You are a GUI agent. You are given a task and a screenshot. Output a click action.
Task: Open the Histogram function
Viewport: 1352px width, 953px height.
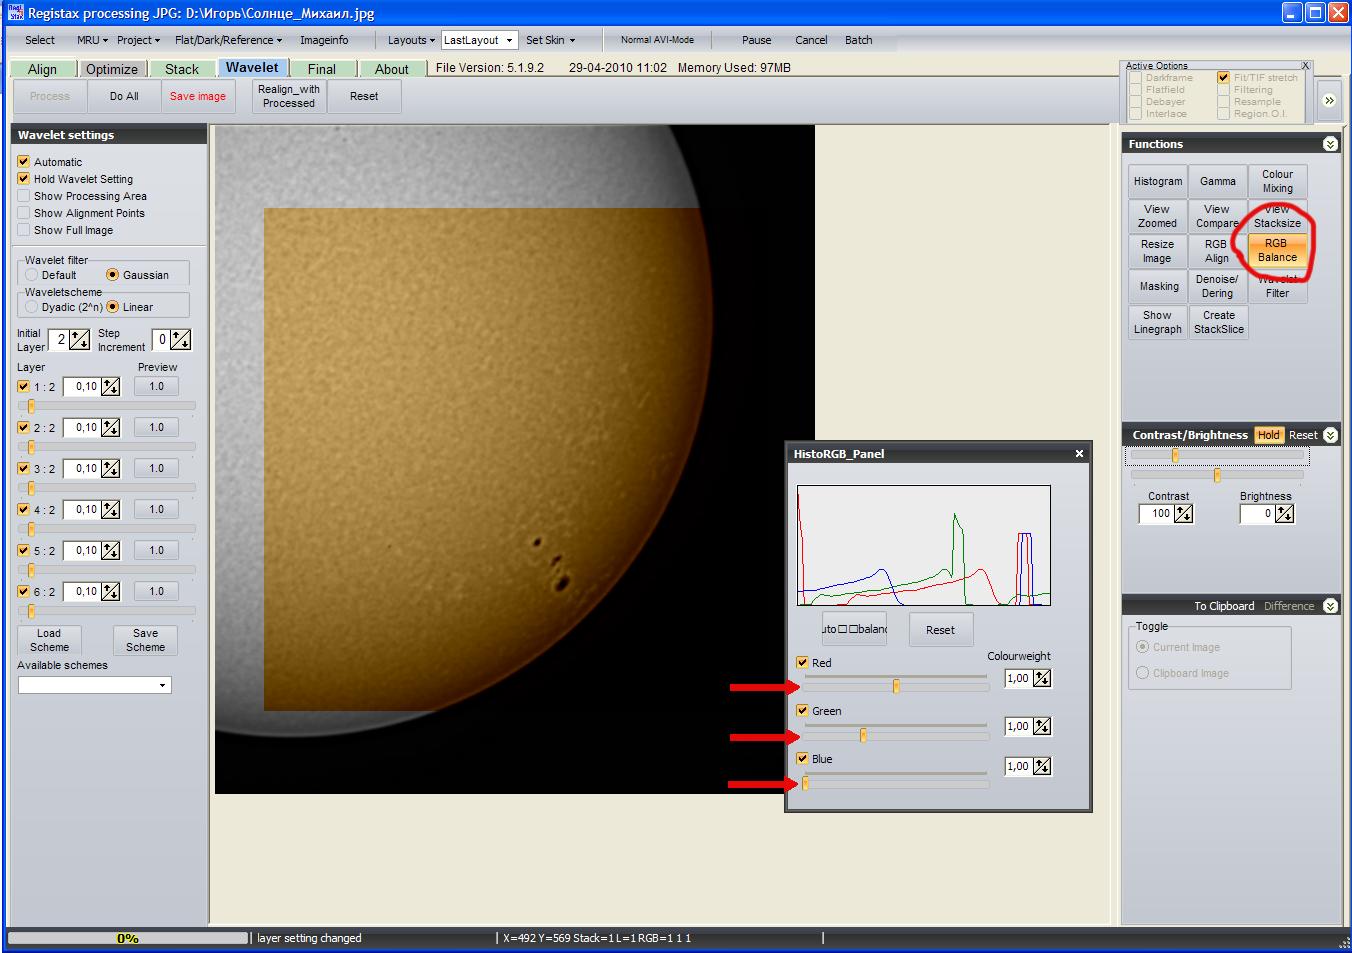coord(1157,181)
